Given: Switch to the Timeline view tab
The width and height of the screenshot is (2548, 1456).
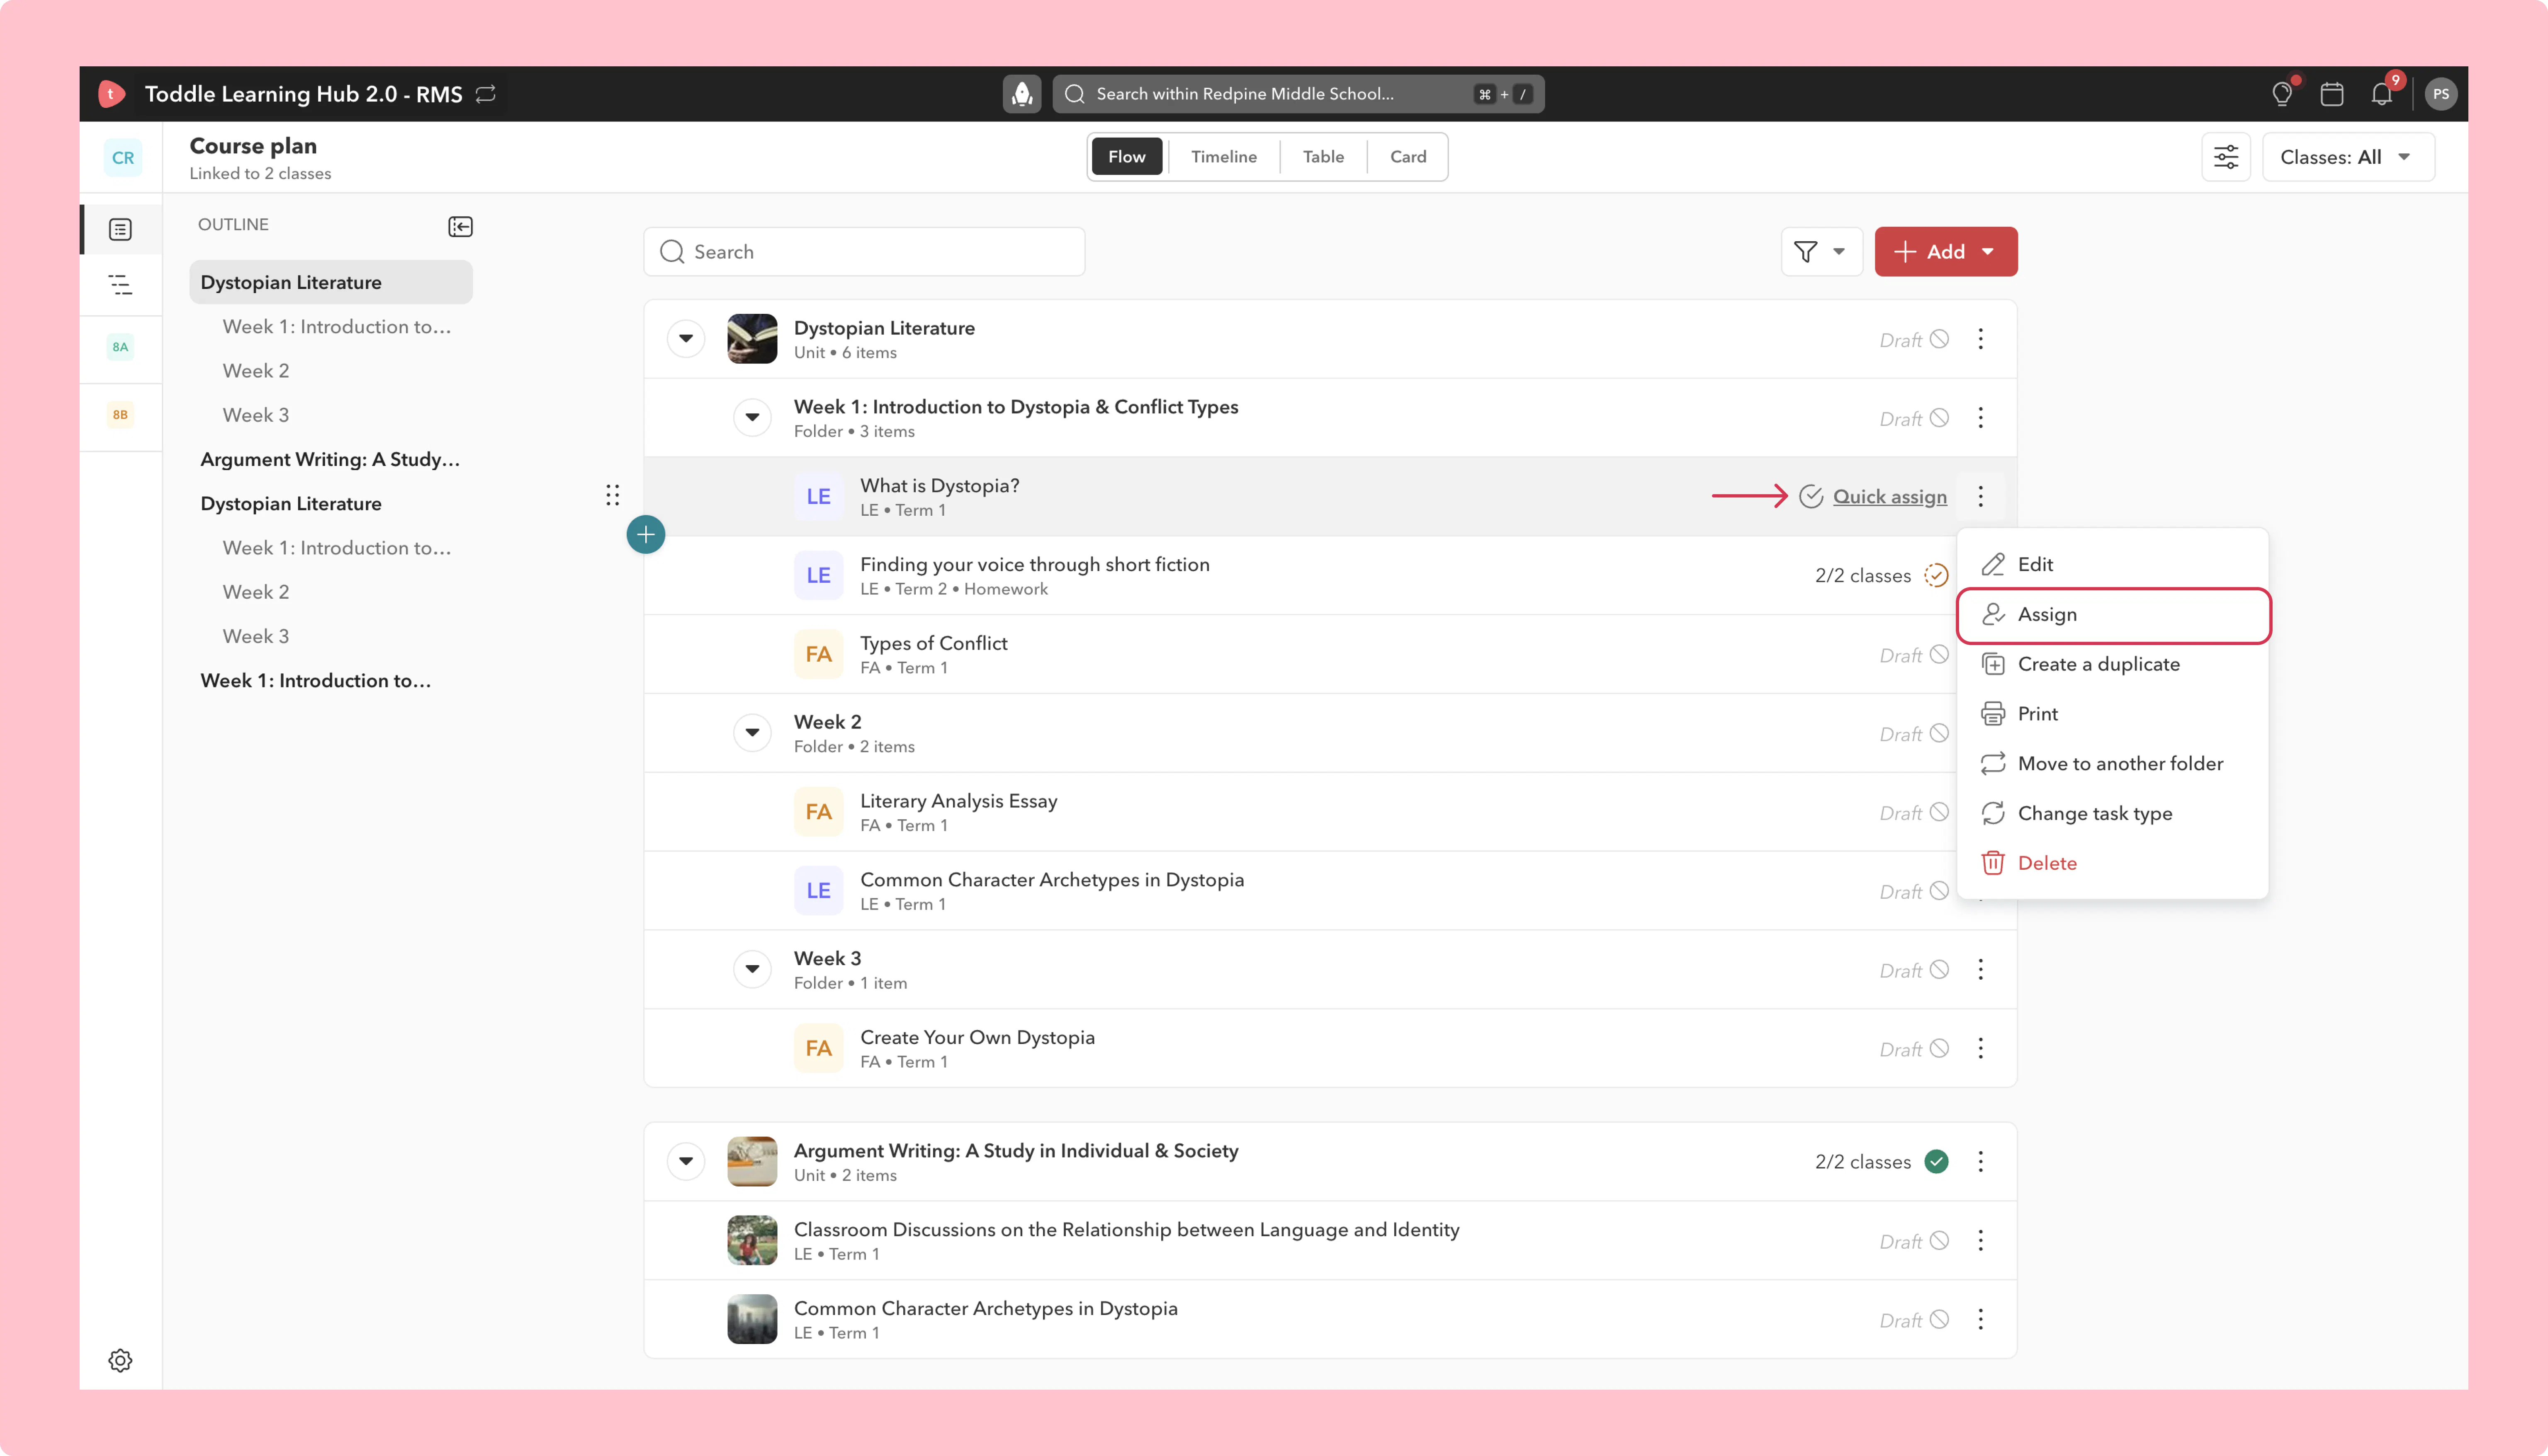Looking at the screenshot, I should pos(1223,157).
